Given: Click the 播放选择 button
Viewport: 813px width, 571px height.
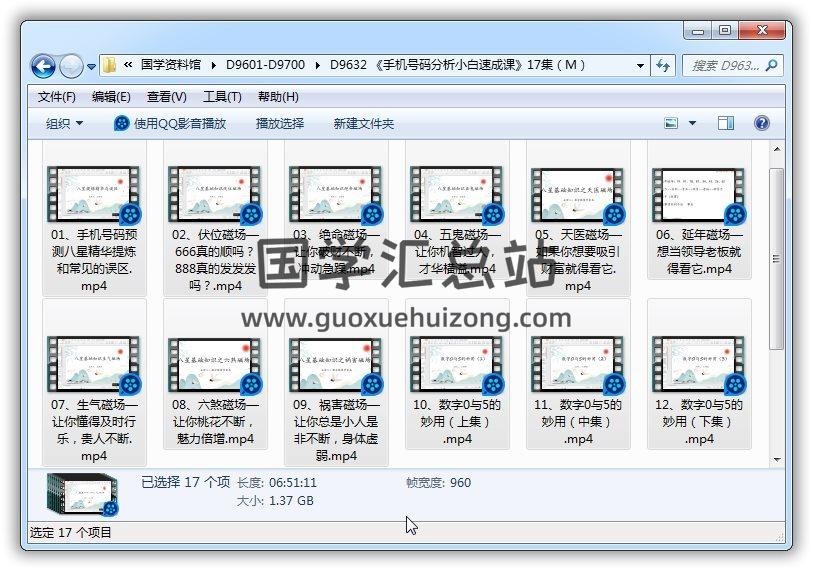Looking at the screenshot, I should pyautogui.click(x=279, y=123).
